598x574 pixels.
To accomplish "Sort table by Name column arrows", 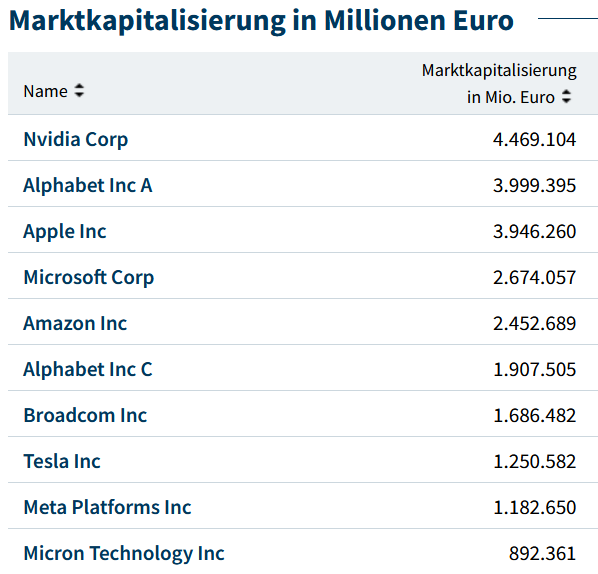I will (79, 91).
